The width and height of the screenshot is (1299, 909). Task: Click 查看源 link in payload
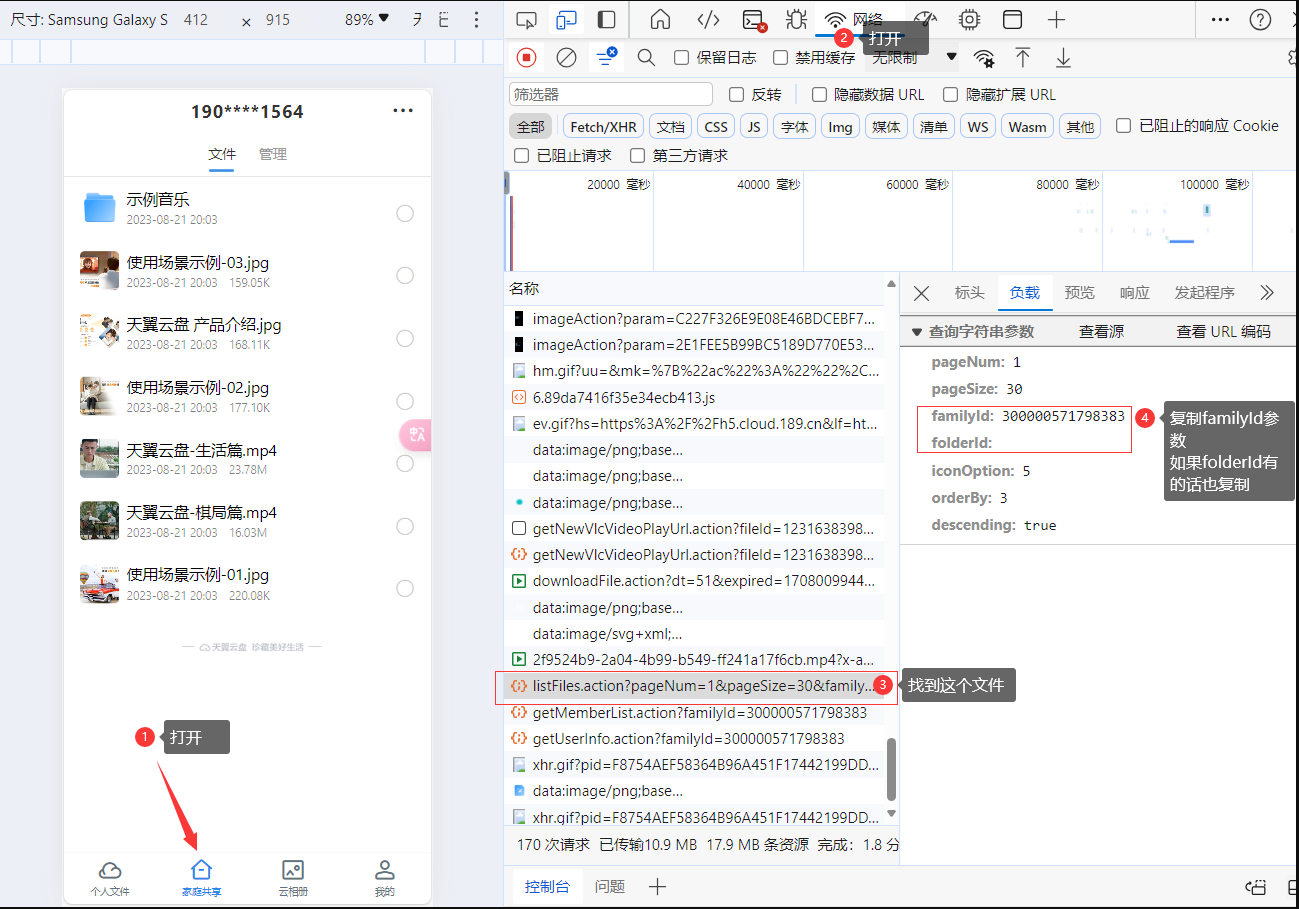[x=1101, y=332]
